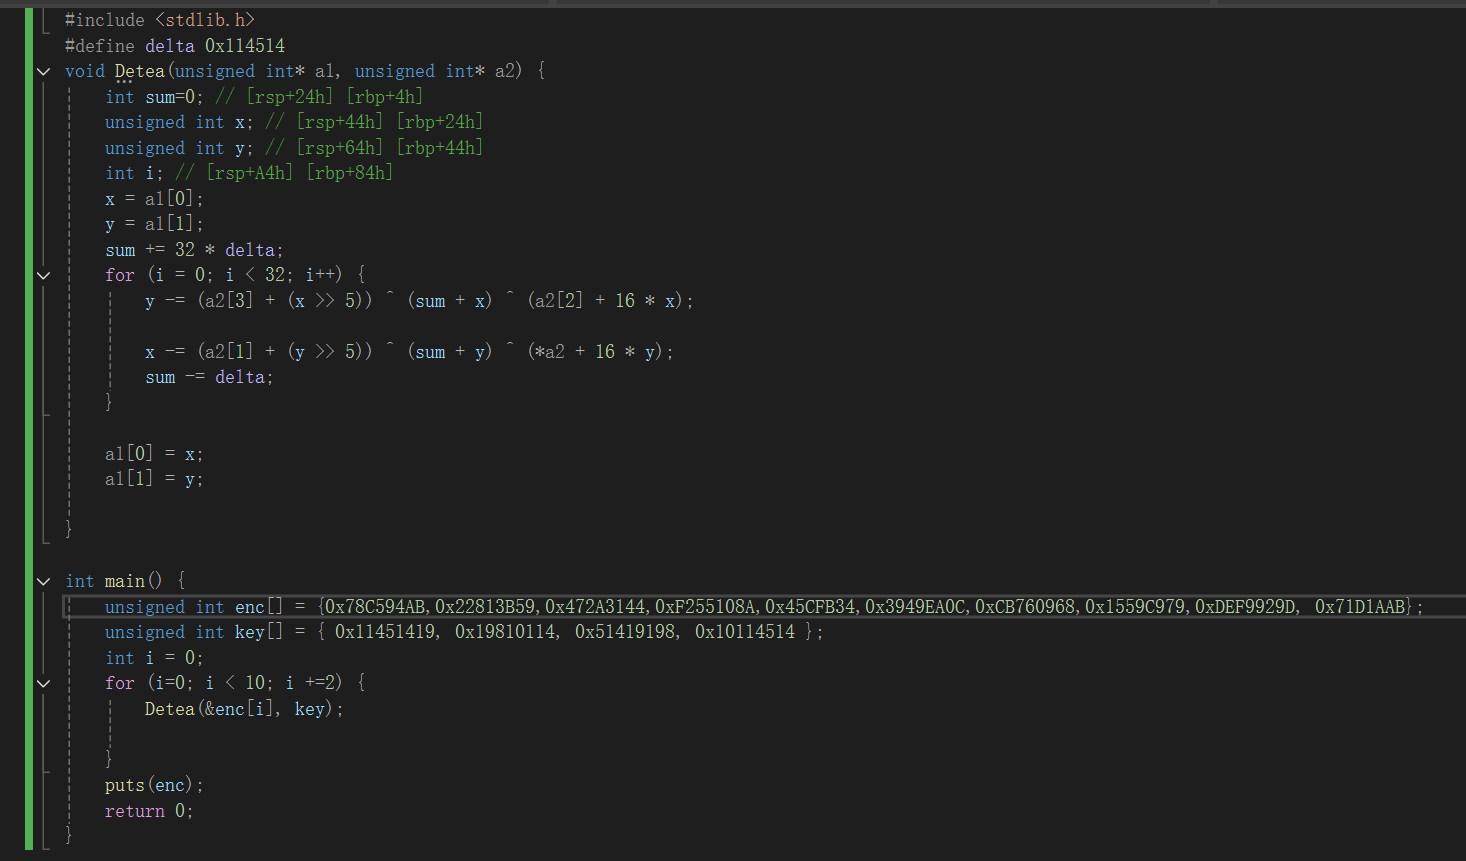Click the [rsp+A4h] comment text

point(250,173)
